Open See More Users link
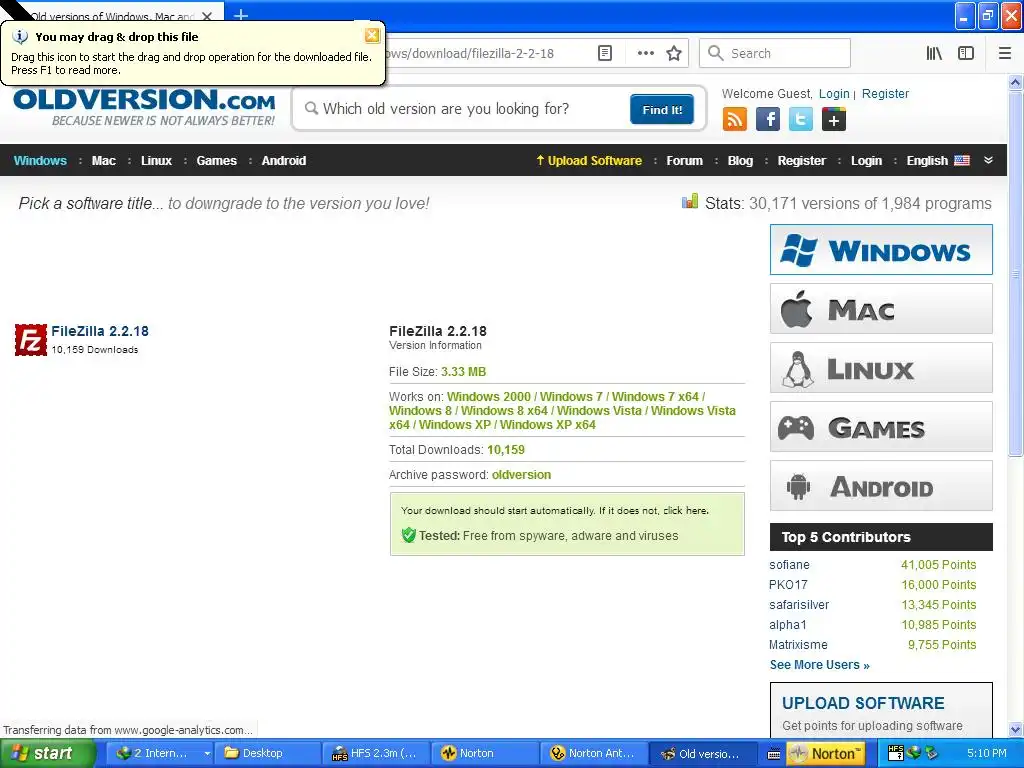Image resolution: width=1024 pixels, height=768 pixels. [819, 665]
